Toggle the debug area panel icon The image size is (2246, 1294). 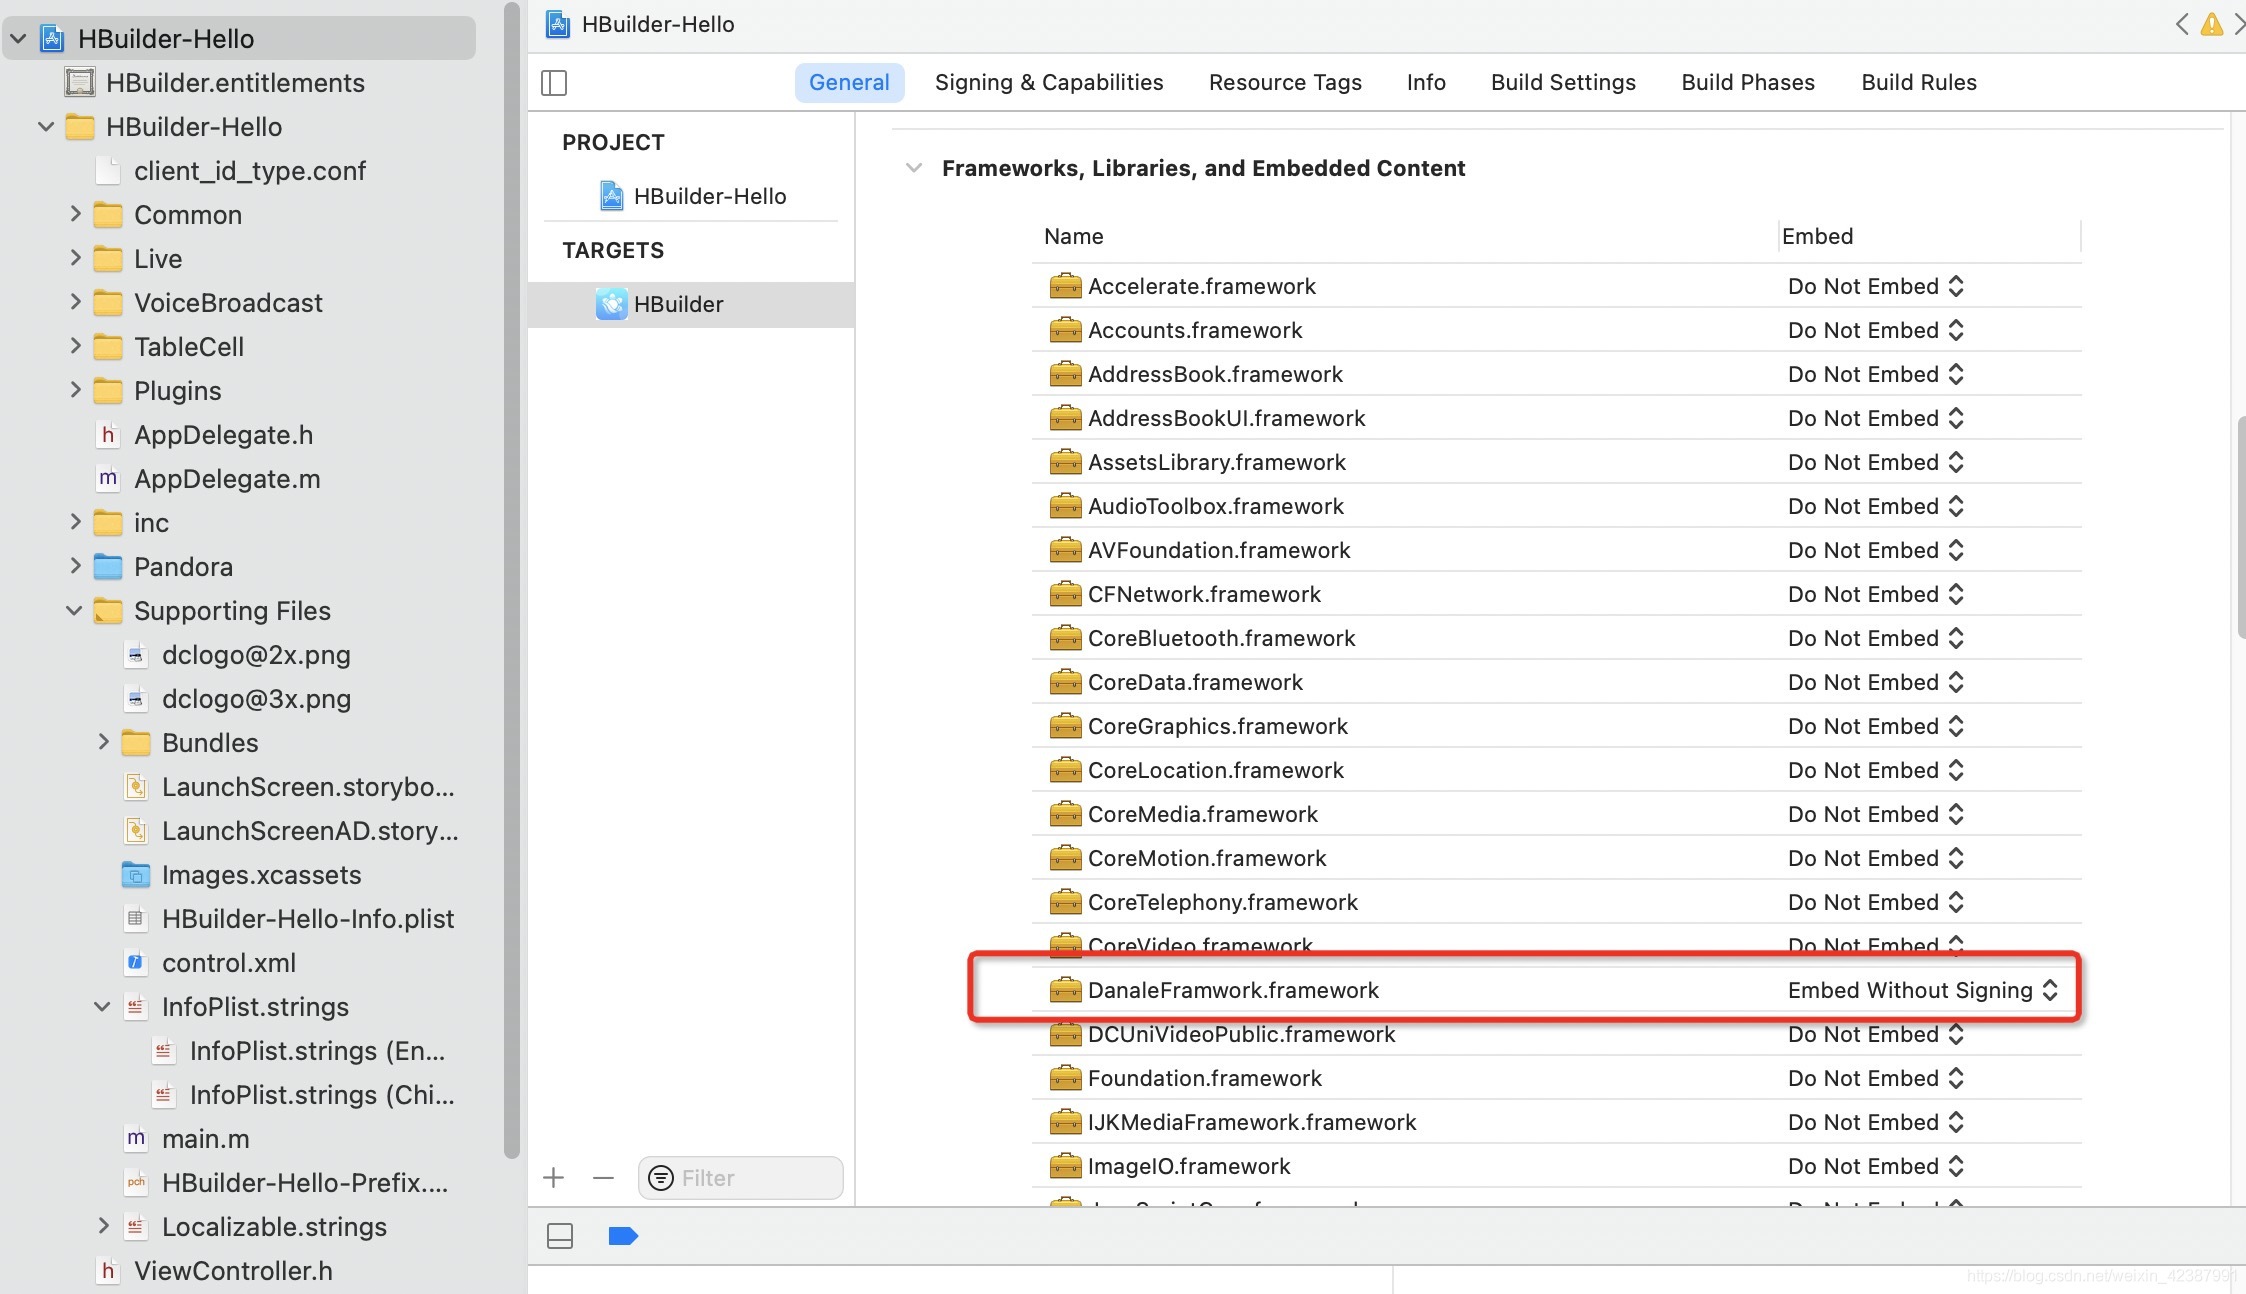click(560, 1236)
